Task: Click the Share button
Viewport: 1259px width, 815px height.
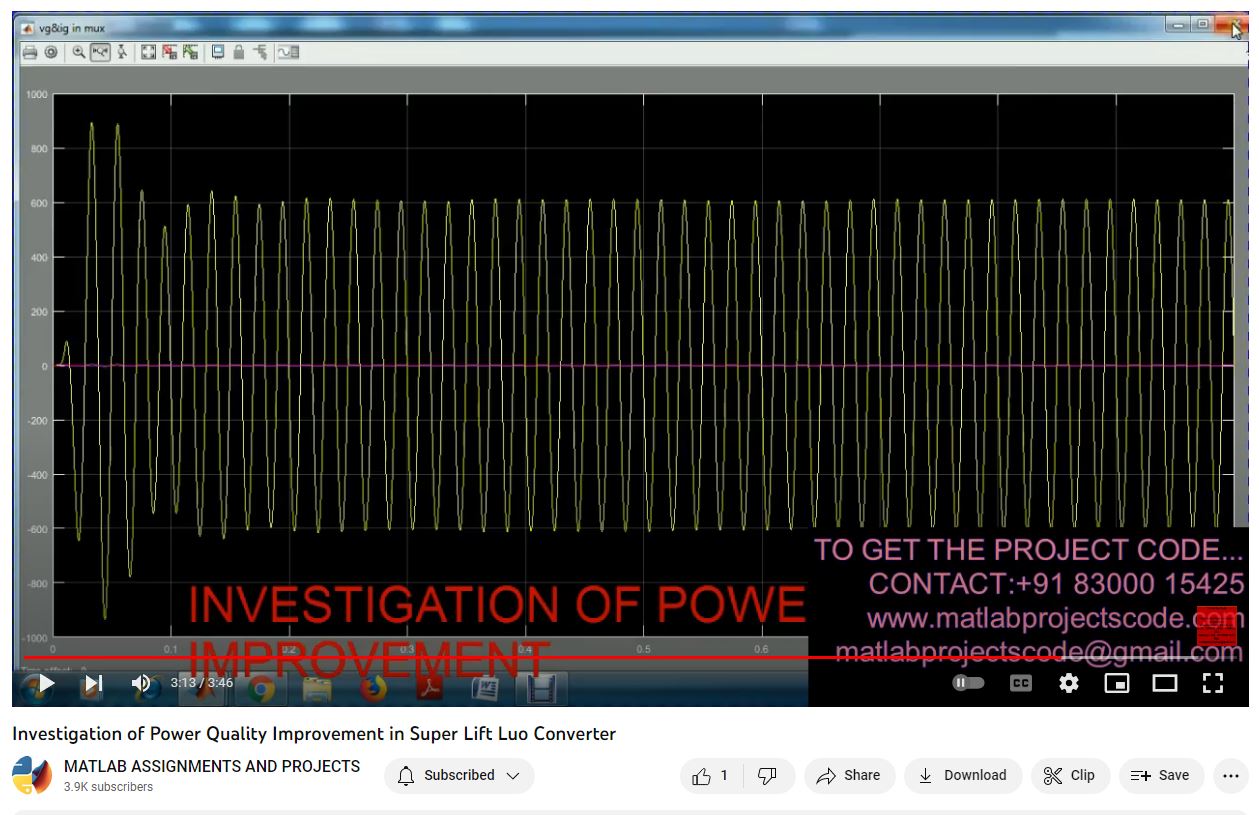Action: (849, 776)
